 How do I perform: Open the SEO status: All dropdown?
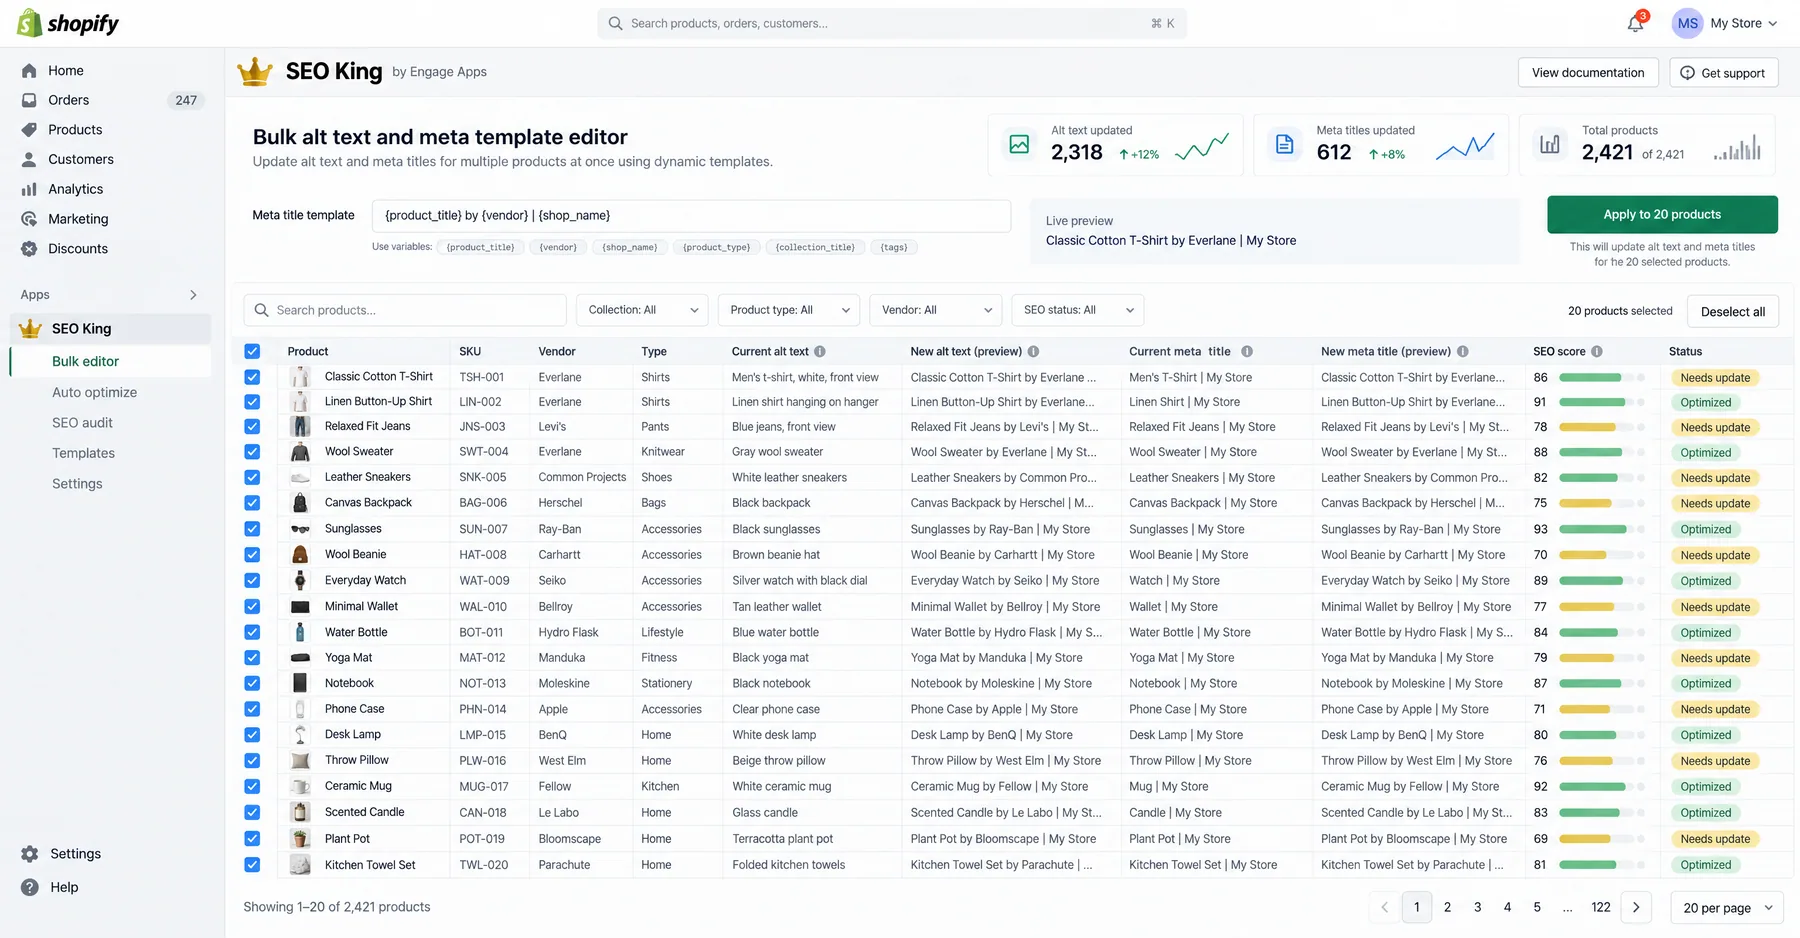[1077, 310]
